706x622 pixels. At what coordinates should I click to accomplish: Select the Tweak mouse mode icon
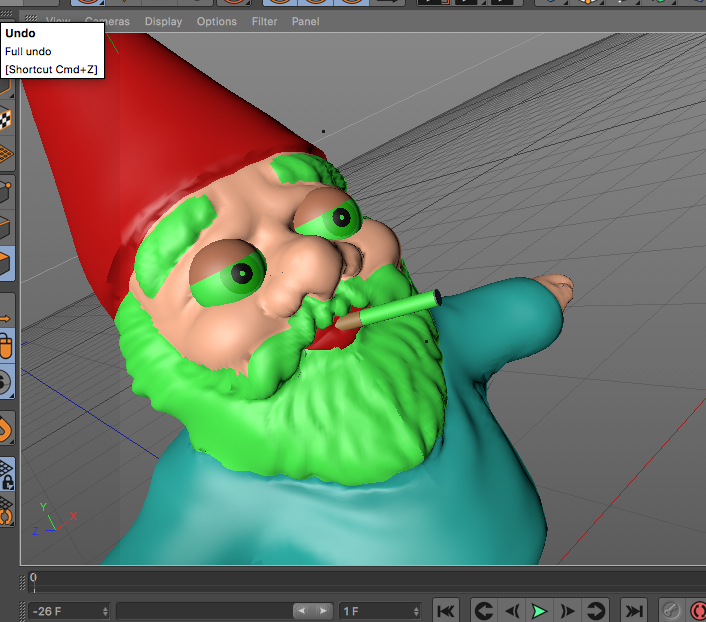tap(6, 347)
